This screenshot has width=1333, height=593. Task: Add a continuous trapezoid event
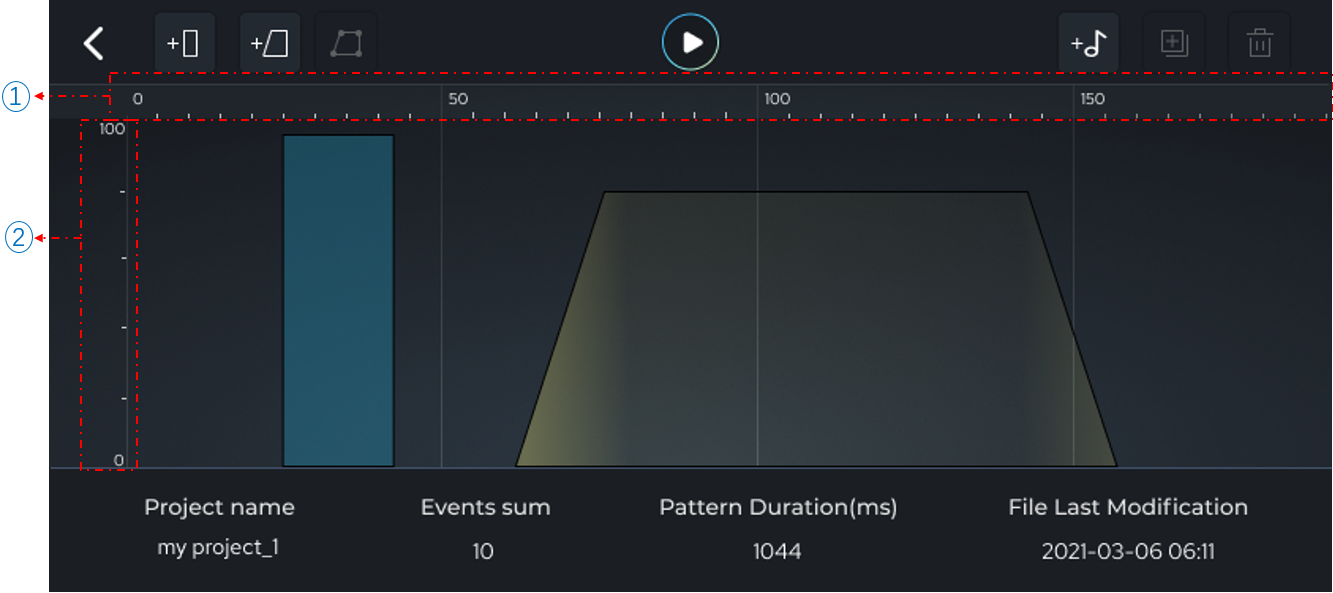(269, 43)
